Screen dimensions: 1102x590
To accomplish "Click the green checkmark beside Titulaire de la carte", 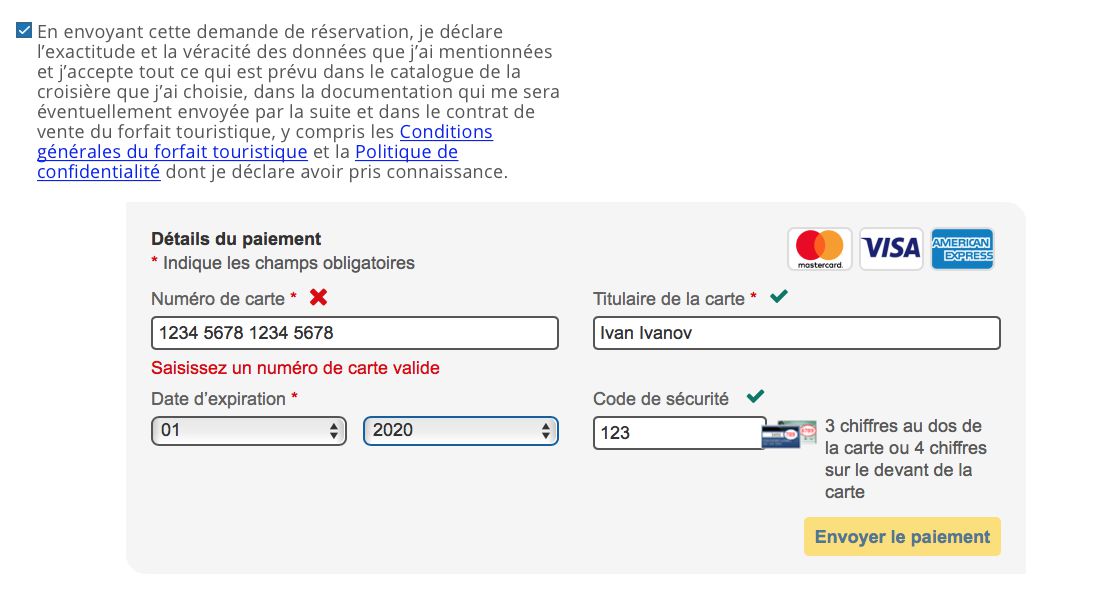I will pos(777,296).
